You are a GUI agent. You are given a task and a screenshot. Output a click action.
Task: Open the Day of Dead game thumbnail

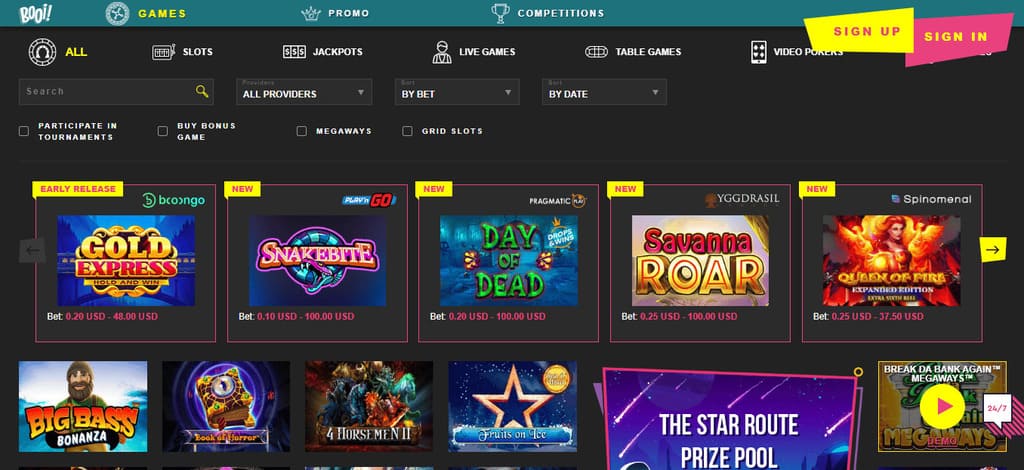(509, 260)
